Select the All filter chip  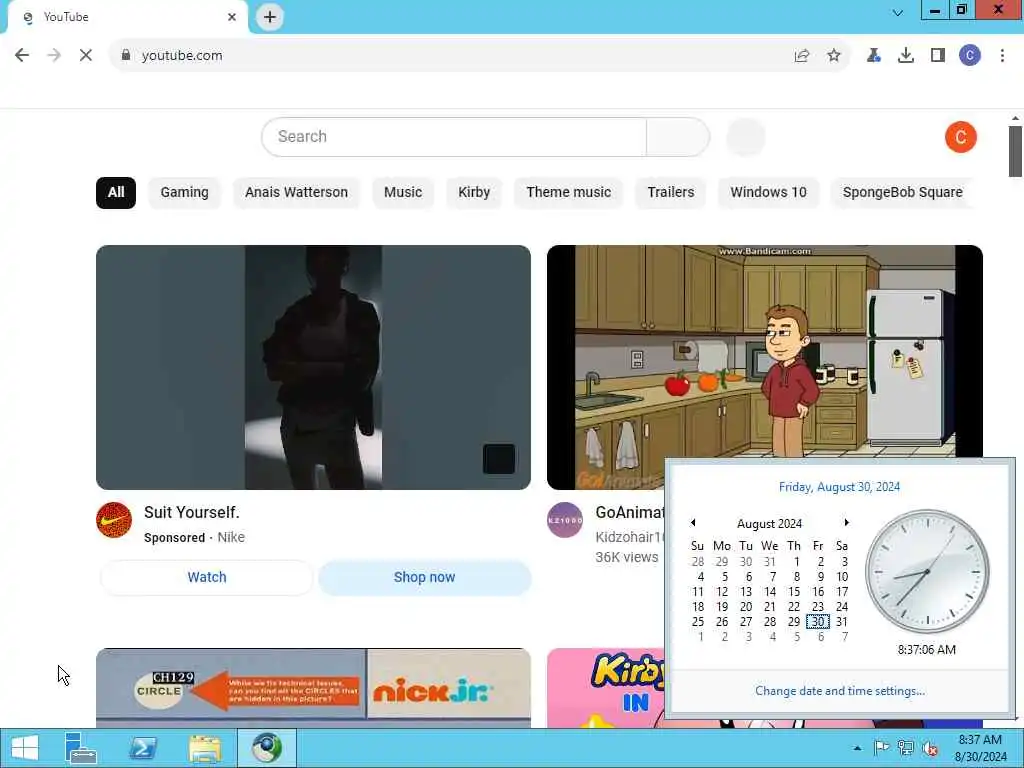coord(116,193)
